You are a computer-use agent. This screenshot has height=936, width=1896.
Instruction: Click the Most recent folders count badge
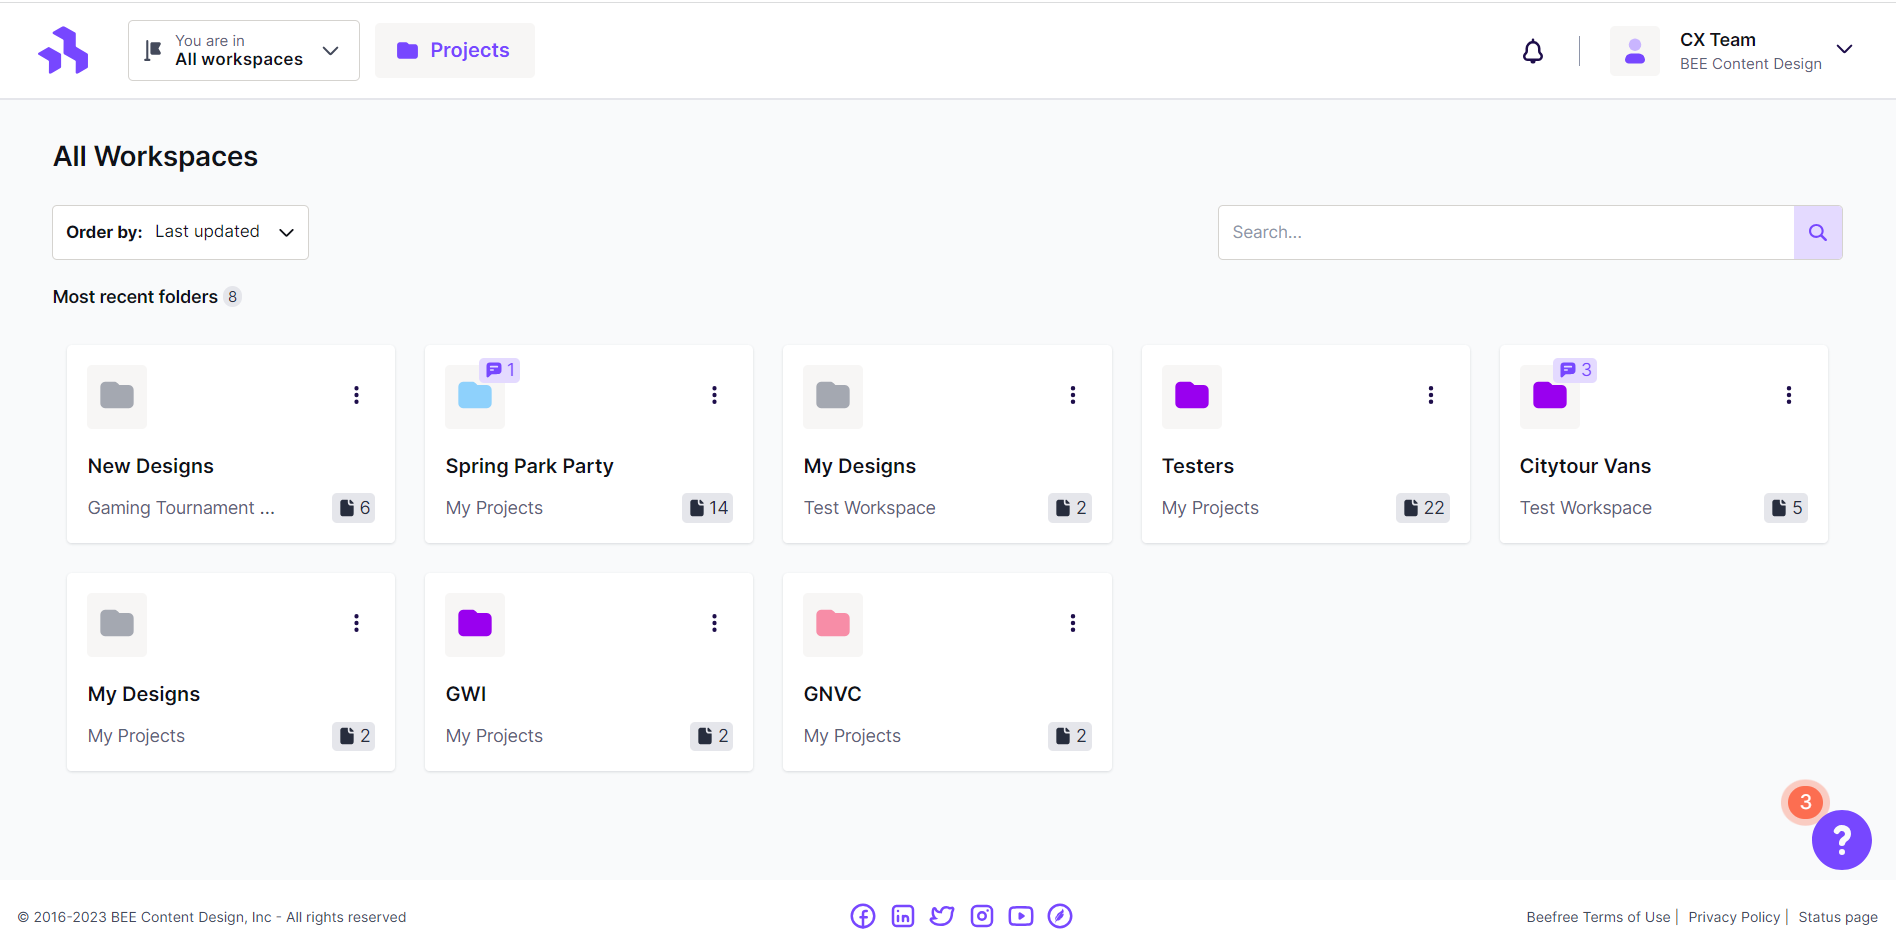[x=233, y=297]
